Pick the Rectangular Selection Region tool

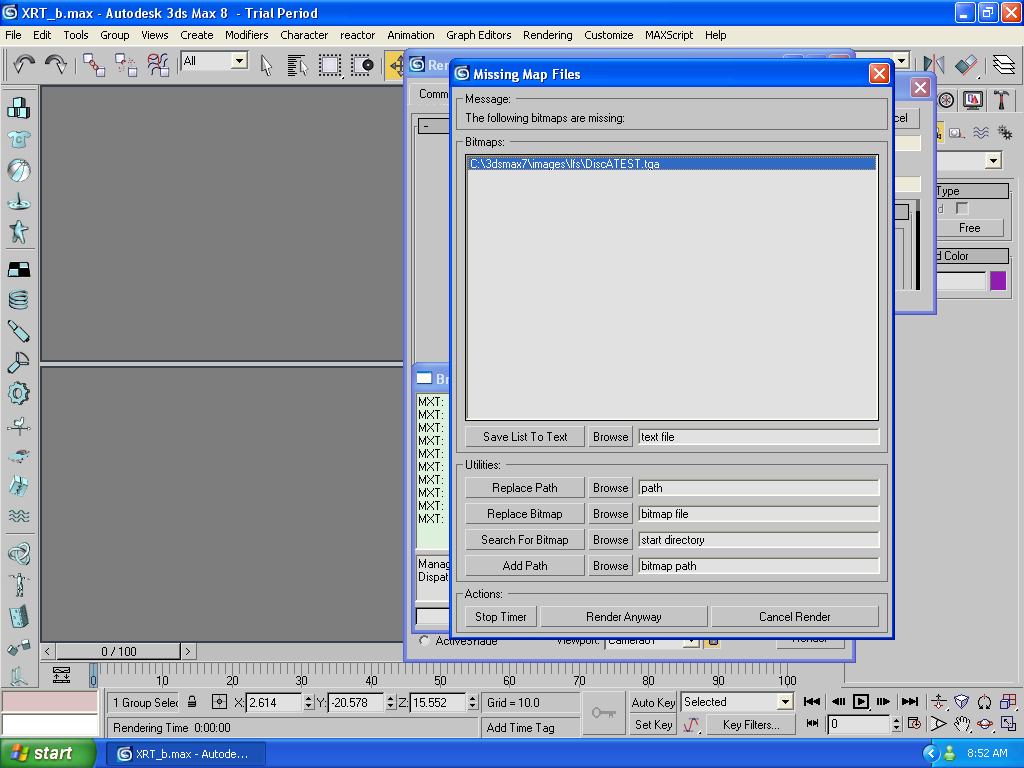[x=330, y=65]
